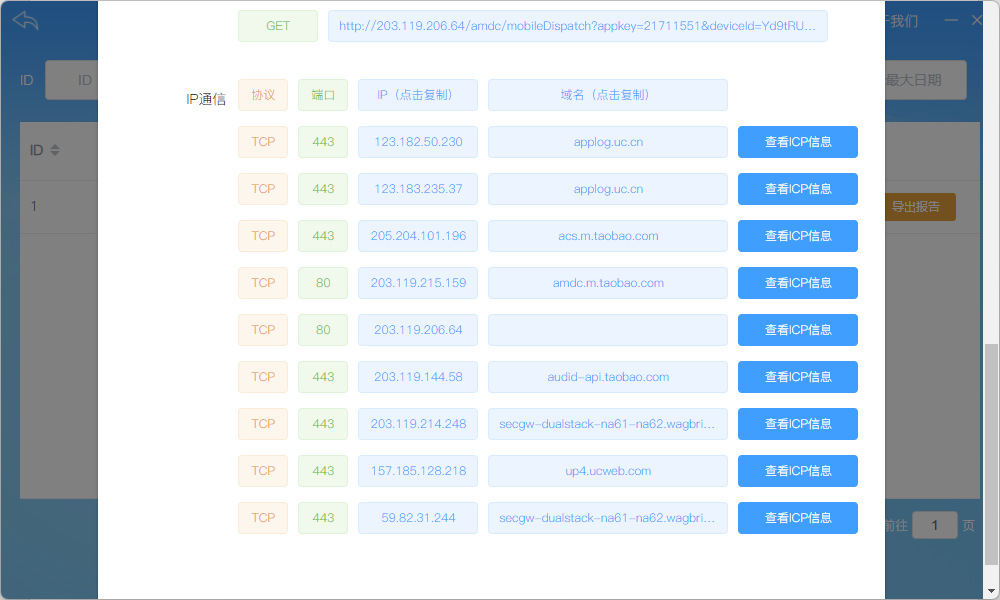
Task: View ICP info for amdc.m.taobao.com
Action: coord(797,283)
